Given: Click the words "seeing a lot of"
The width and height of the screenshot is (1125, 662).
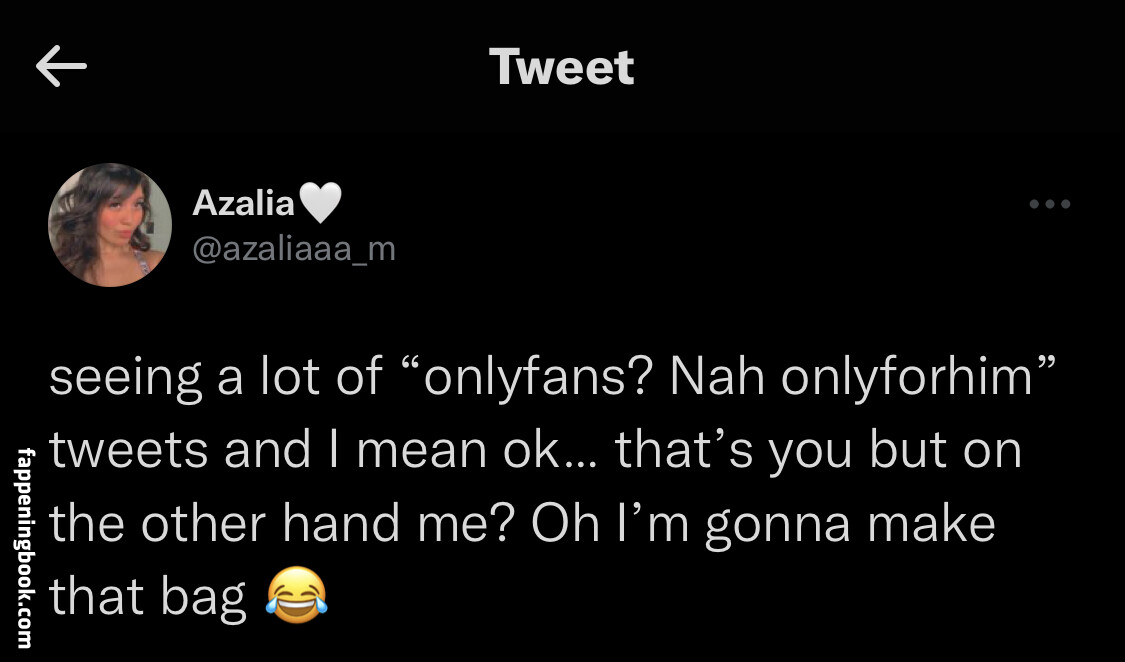Looking at the screenshot, I should click(x=216, y=377).
